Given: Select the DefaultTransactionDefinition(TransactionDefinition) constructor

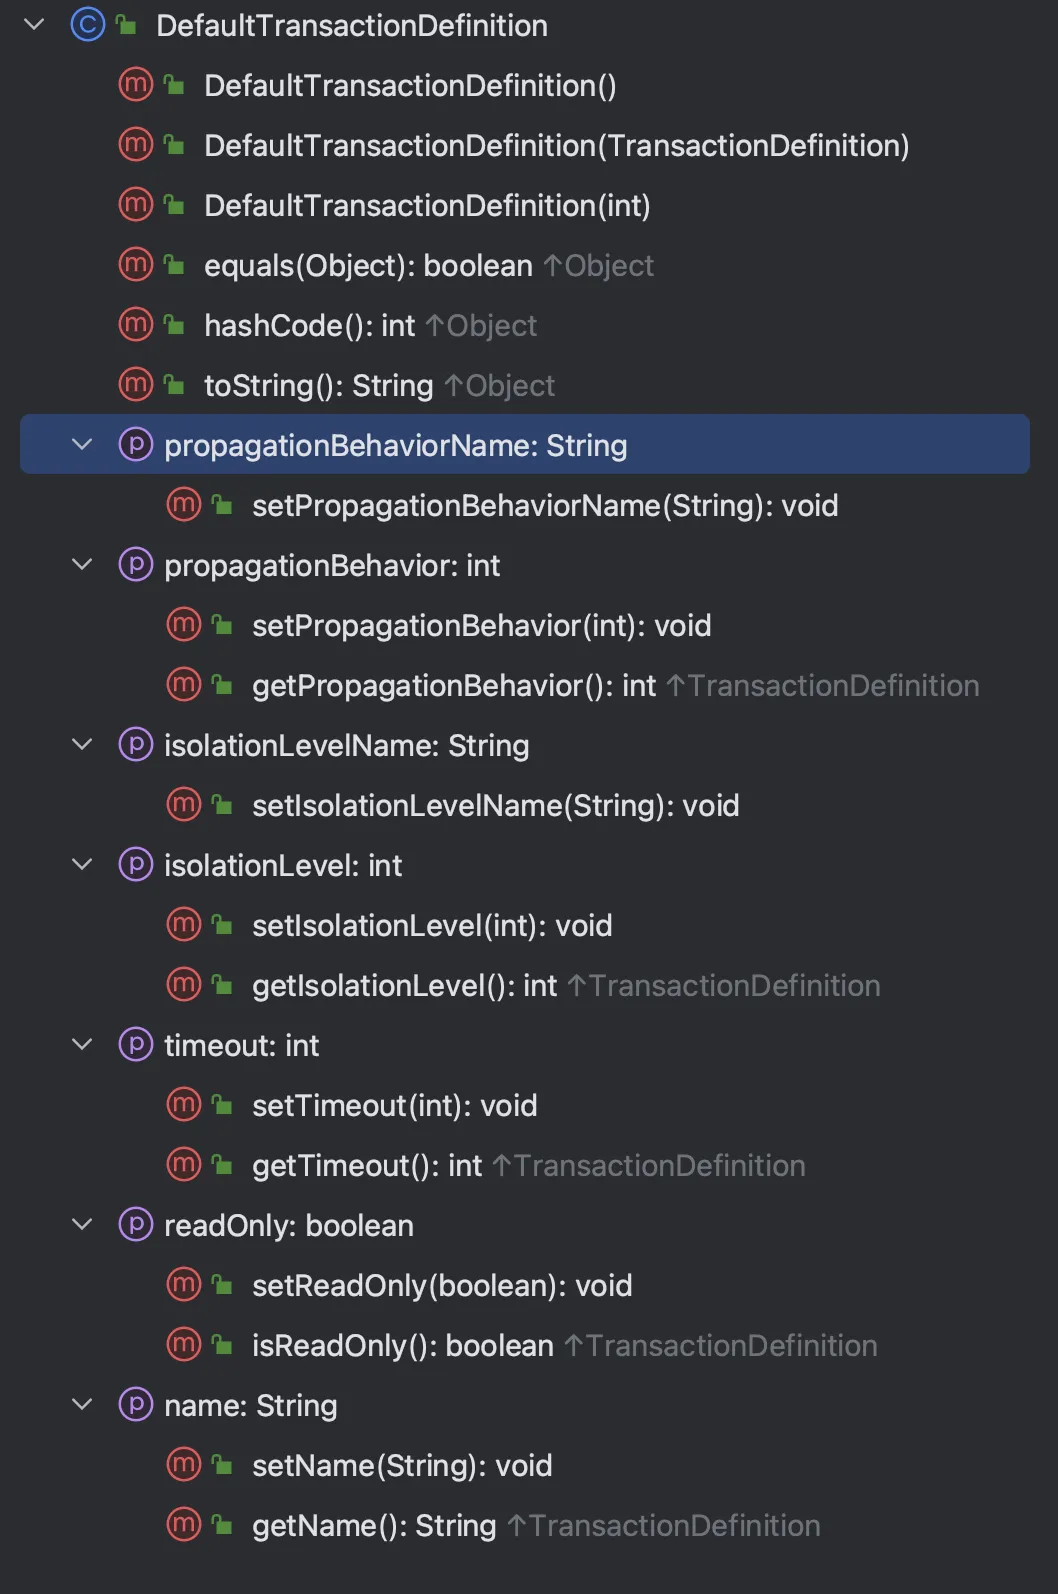Looking at the screenshot, I should pos(556,146).
